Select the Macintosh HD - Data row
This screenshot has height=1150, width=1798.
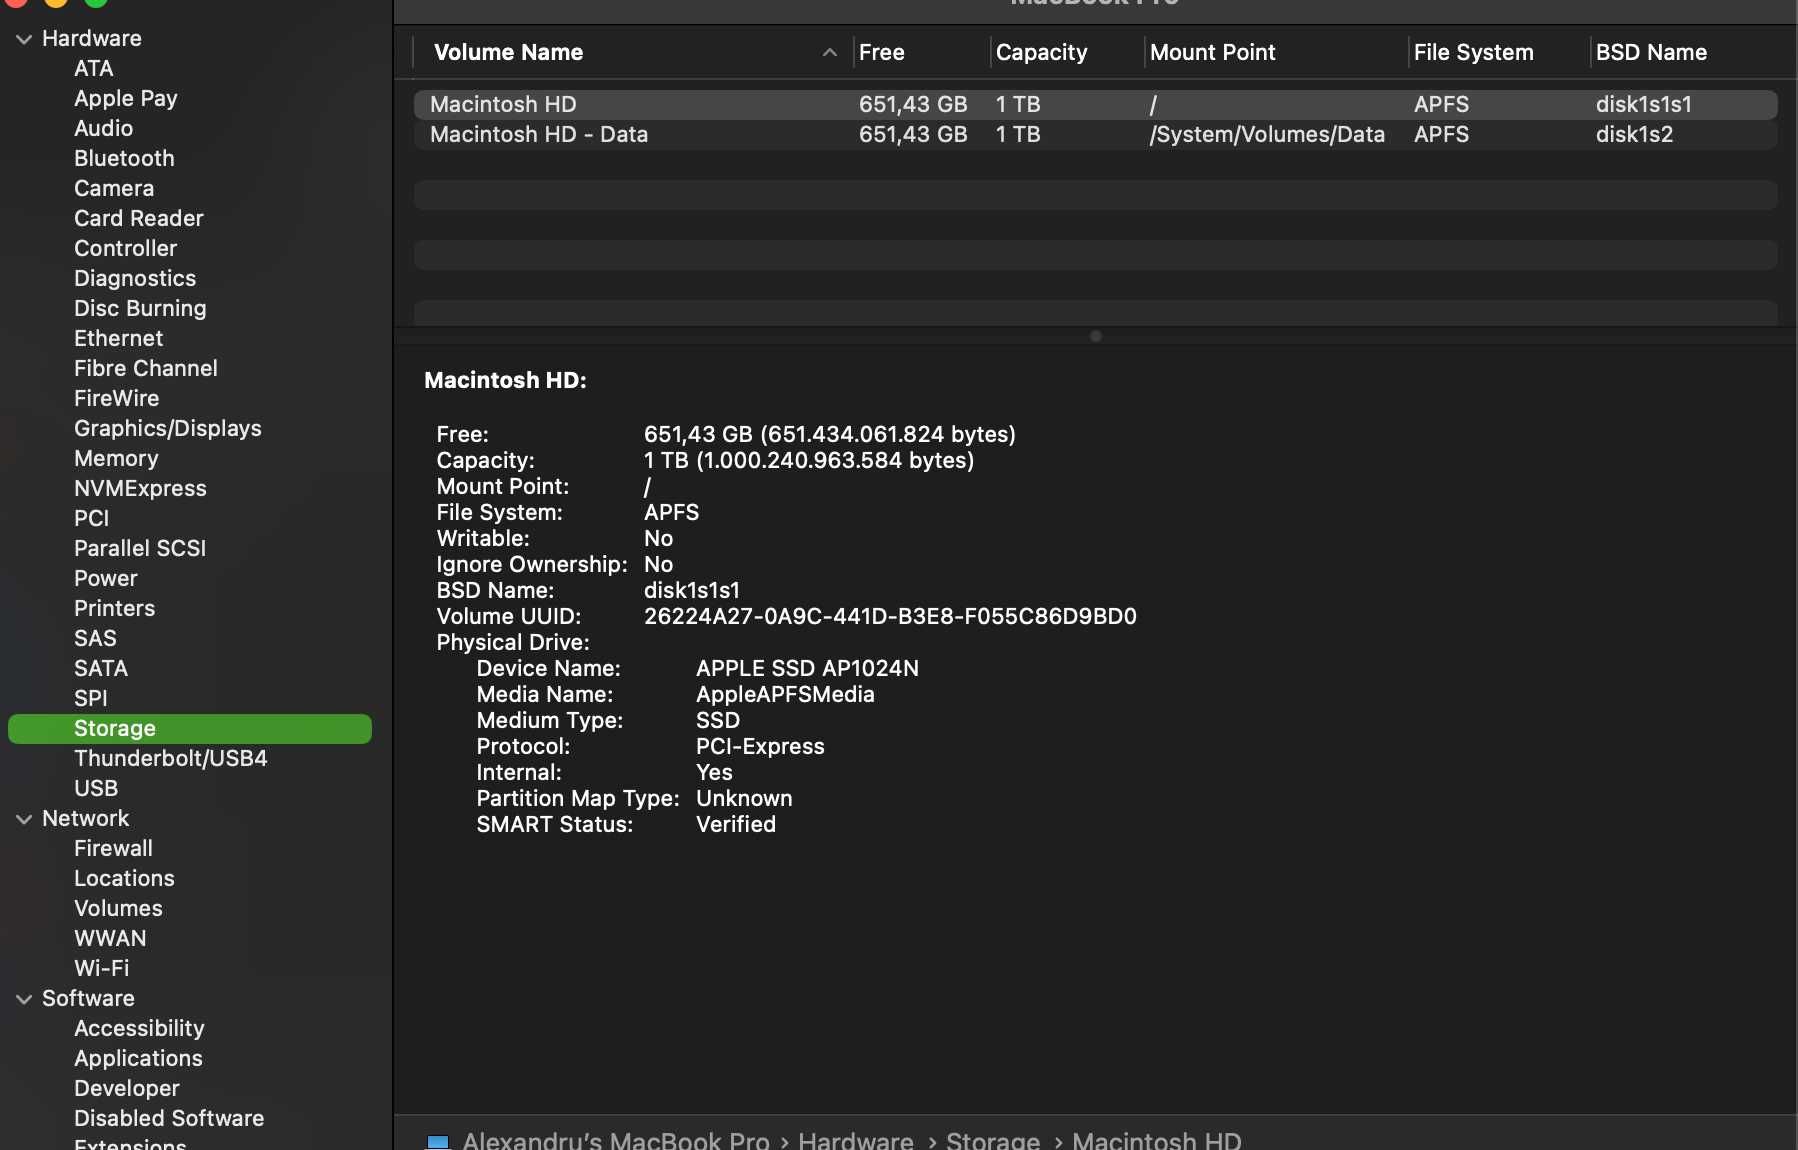[x=1095, y=134]
